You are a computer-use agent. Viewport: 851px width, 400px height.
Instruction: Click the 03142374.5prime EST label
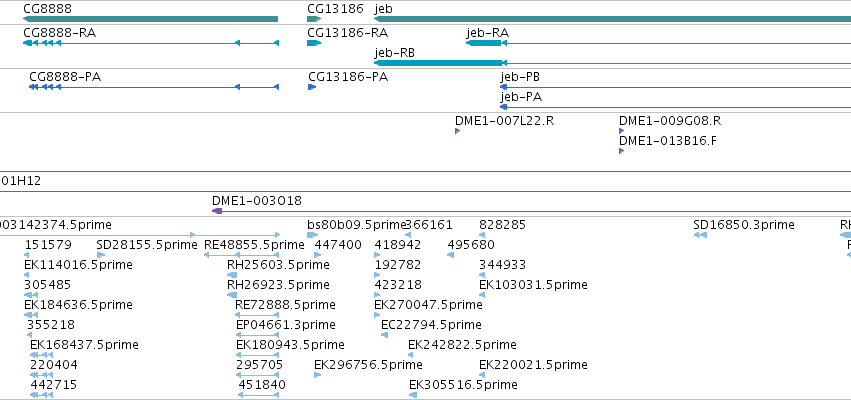coord(56,225)
